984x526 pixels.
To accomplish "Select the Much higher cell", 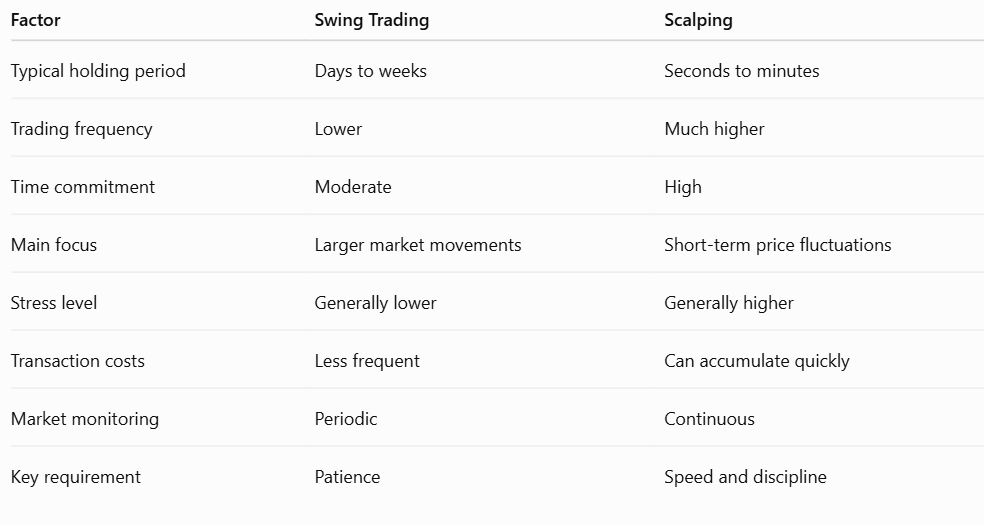I will pos(714,129).
